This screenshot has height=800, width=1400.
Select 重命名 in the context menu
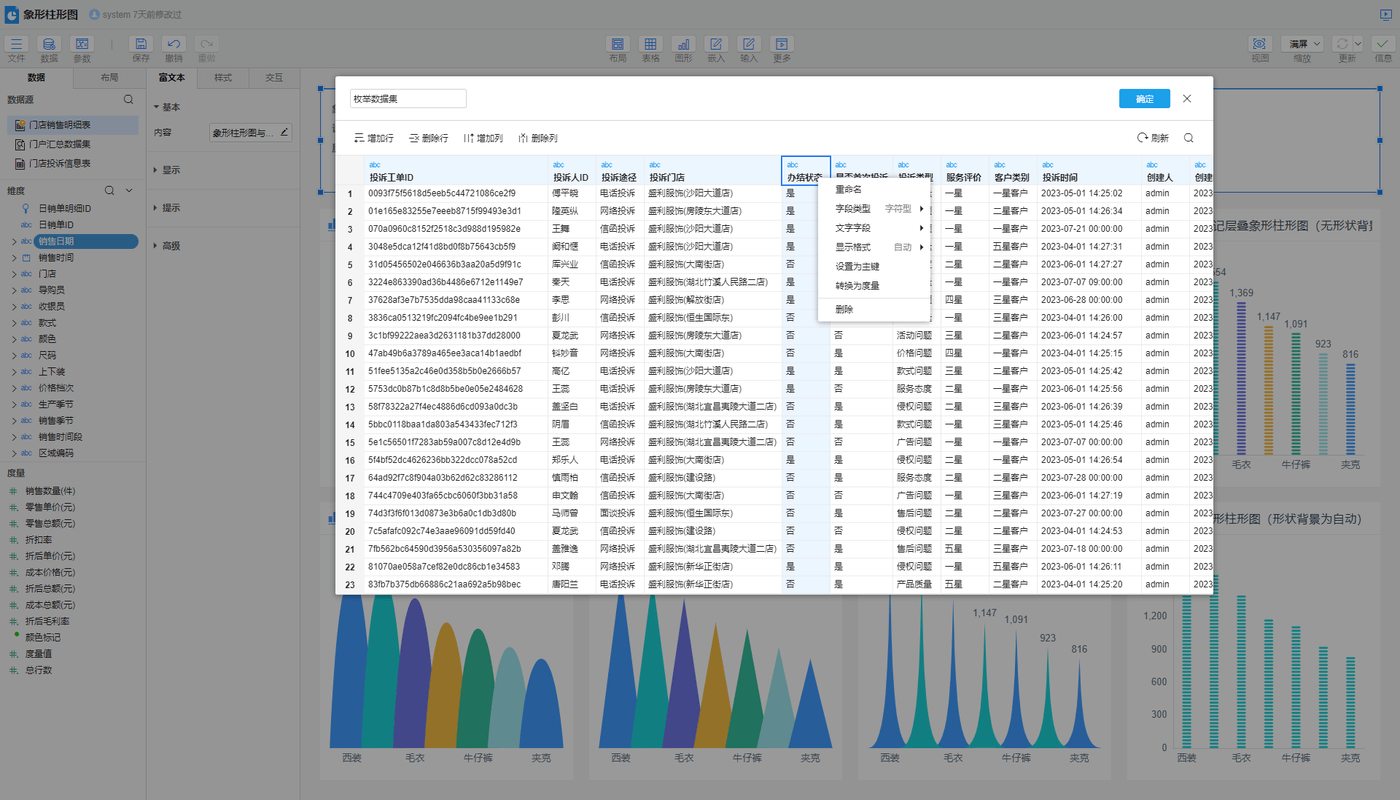tap(848, 189)
